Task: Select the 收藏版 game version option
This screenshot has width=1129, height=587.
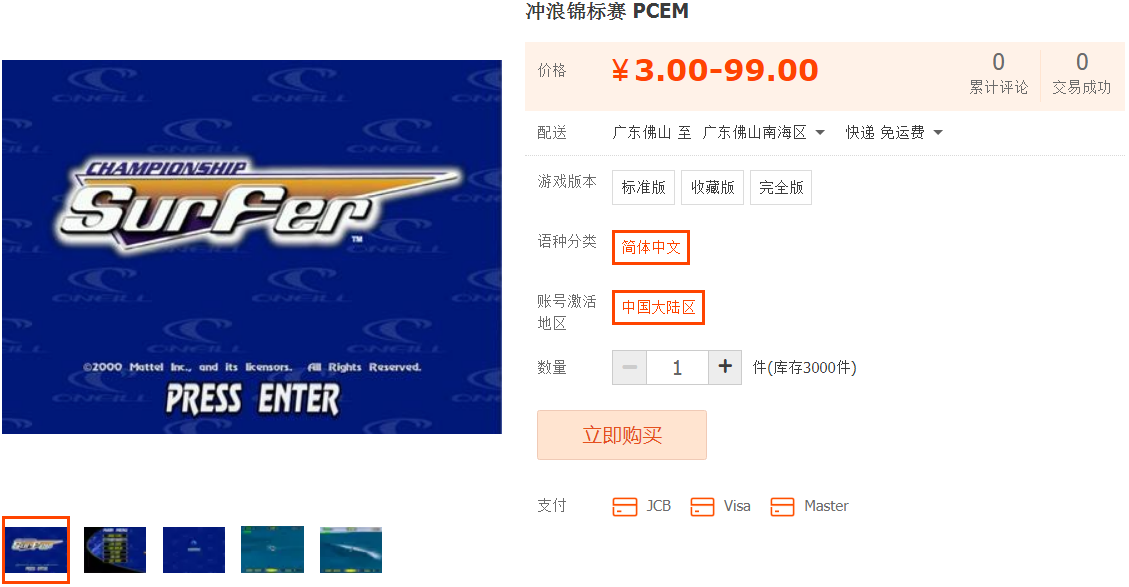Action: (x=712, y=187)
